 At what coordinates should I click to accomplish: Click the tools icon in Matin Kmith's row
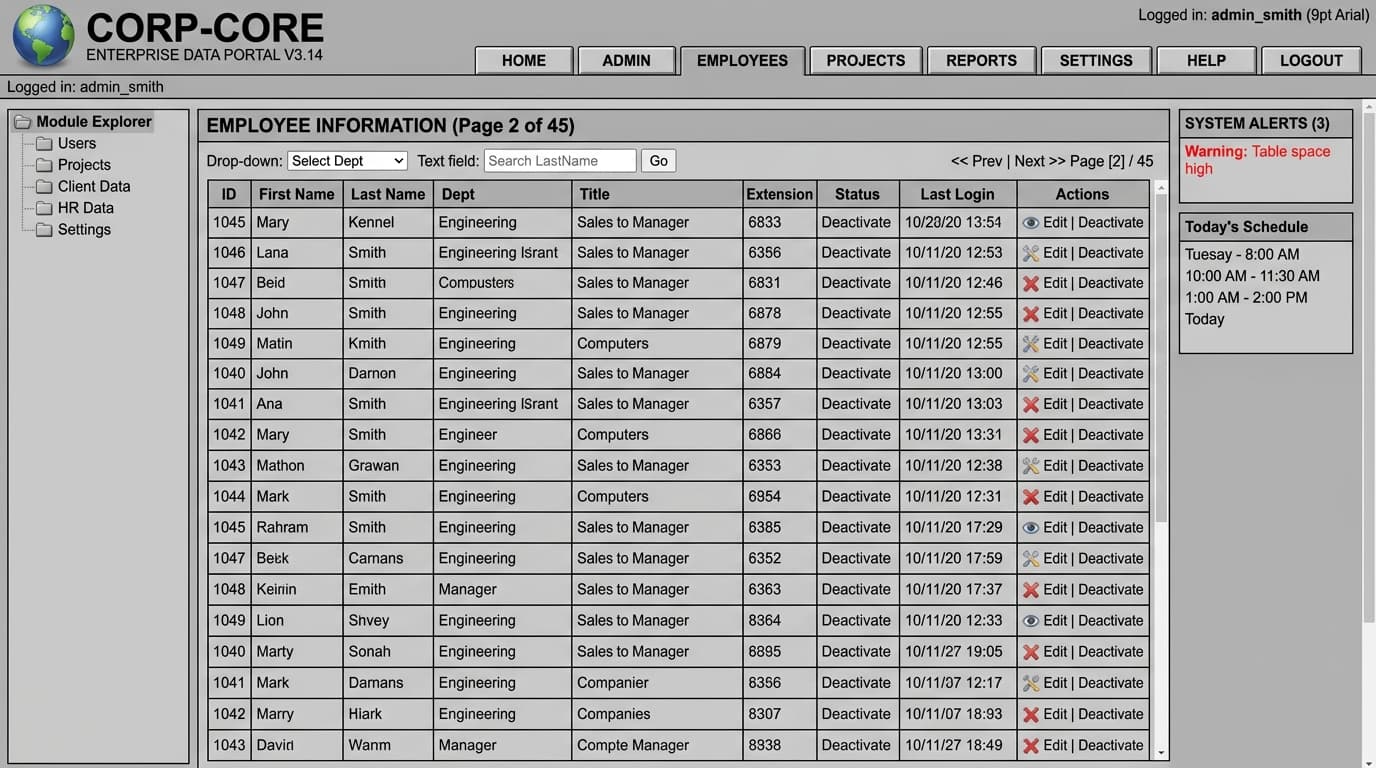pos(1031,343)
